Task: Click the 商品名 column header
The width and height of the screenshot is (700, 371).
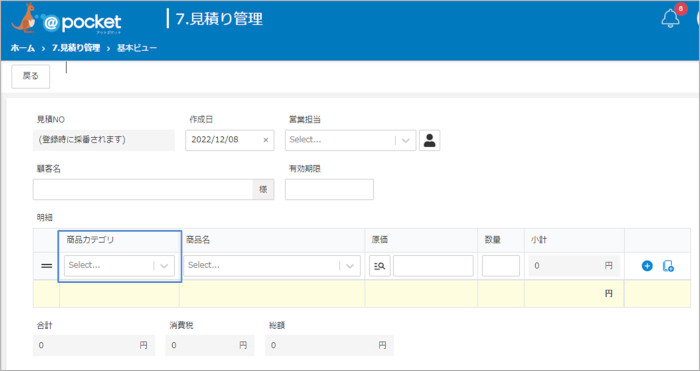Action: [x=198, y=240]
